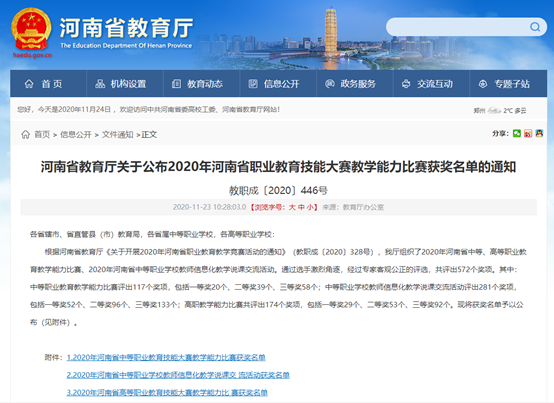Set browsing font size to 大
The height and width of the screenshot is (403, 554).
[x=292, y=207]
